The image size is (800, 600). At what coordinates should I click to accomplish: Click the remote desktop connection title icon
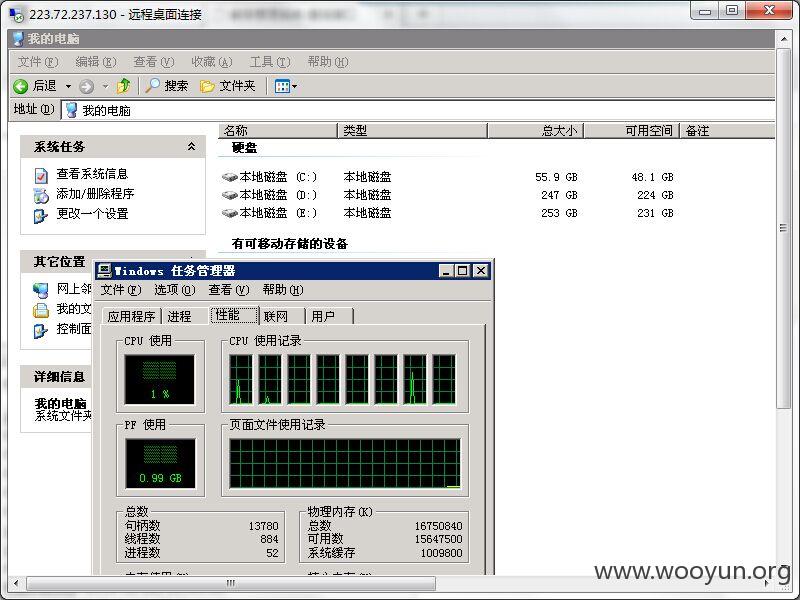(x=17, y=14)
